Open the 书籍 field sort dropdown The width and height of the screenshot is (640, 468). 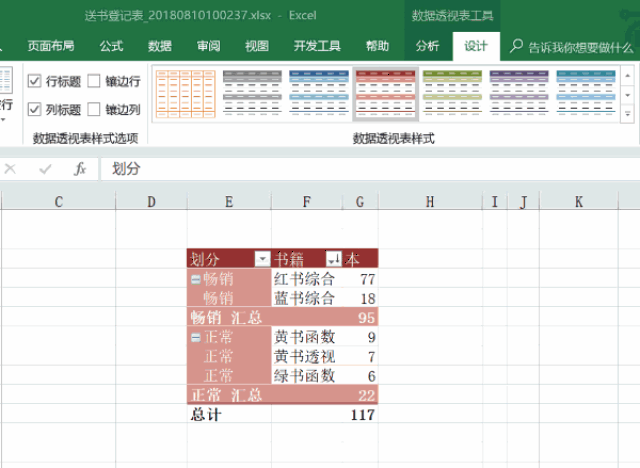pos(333,259)
